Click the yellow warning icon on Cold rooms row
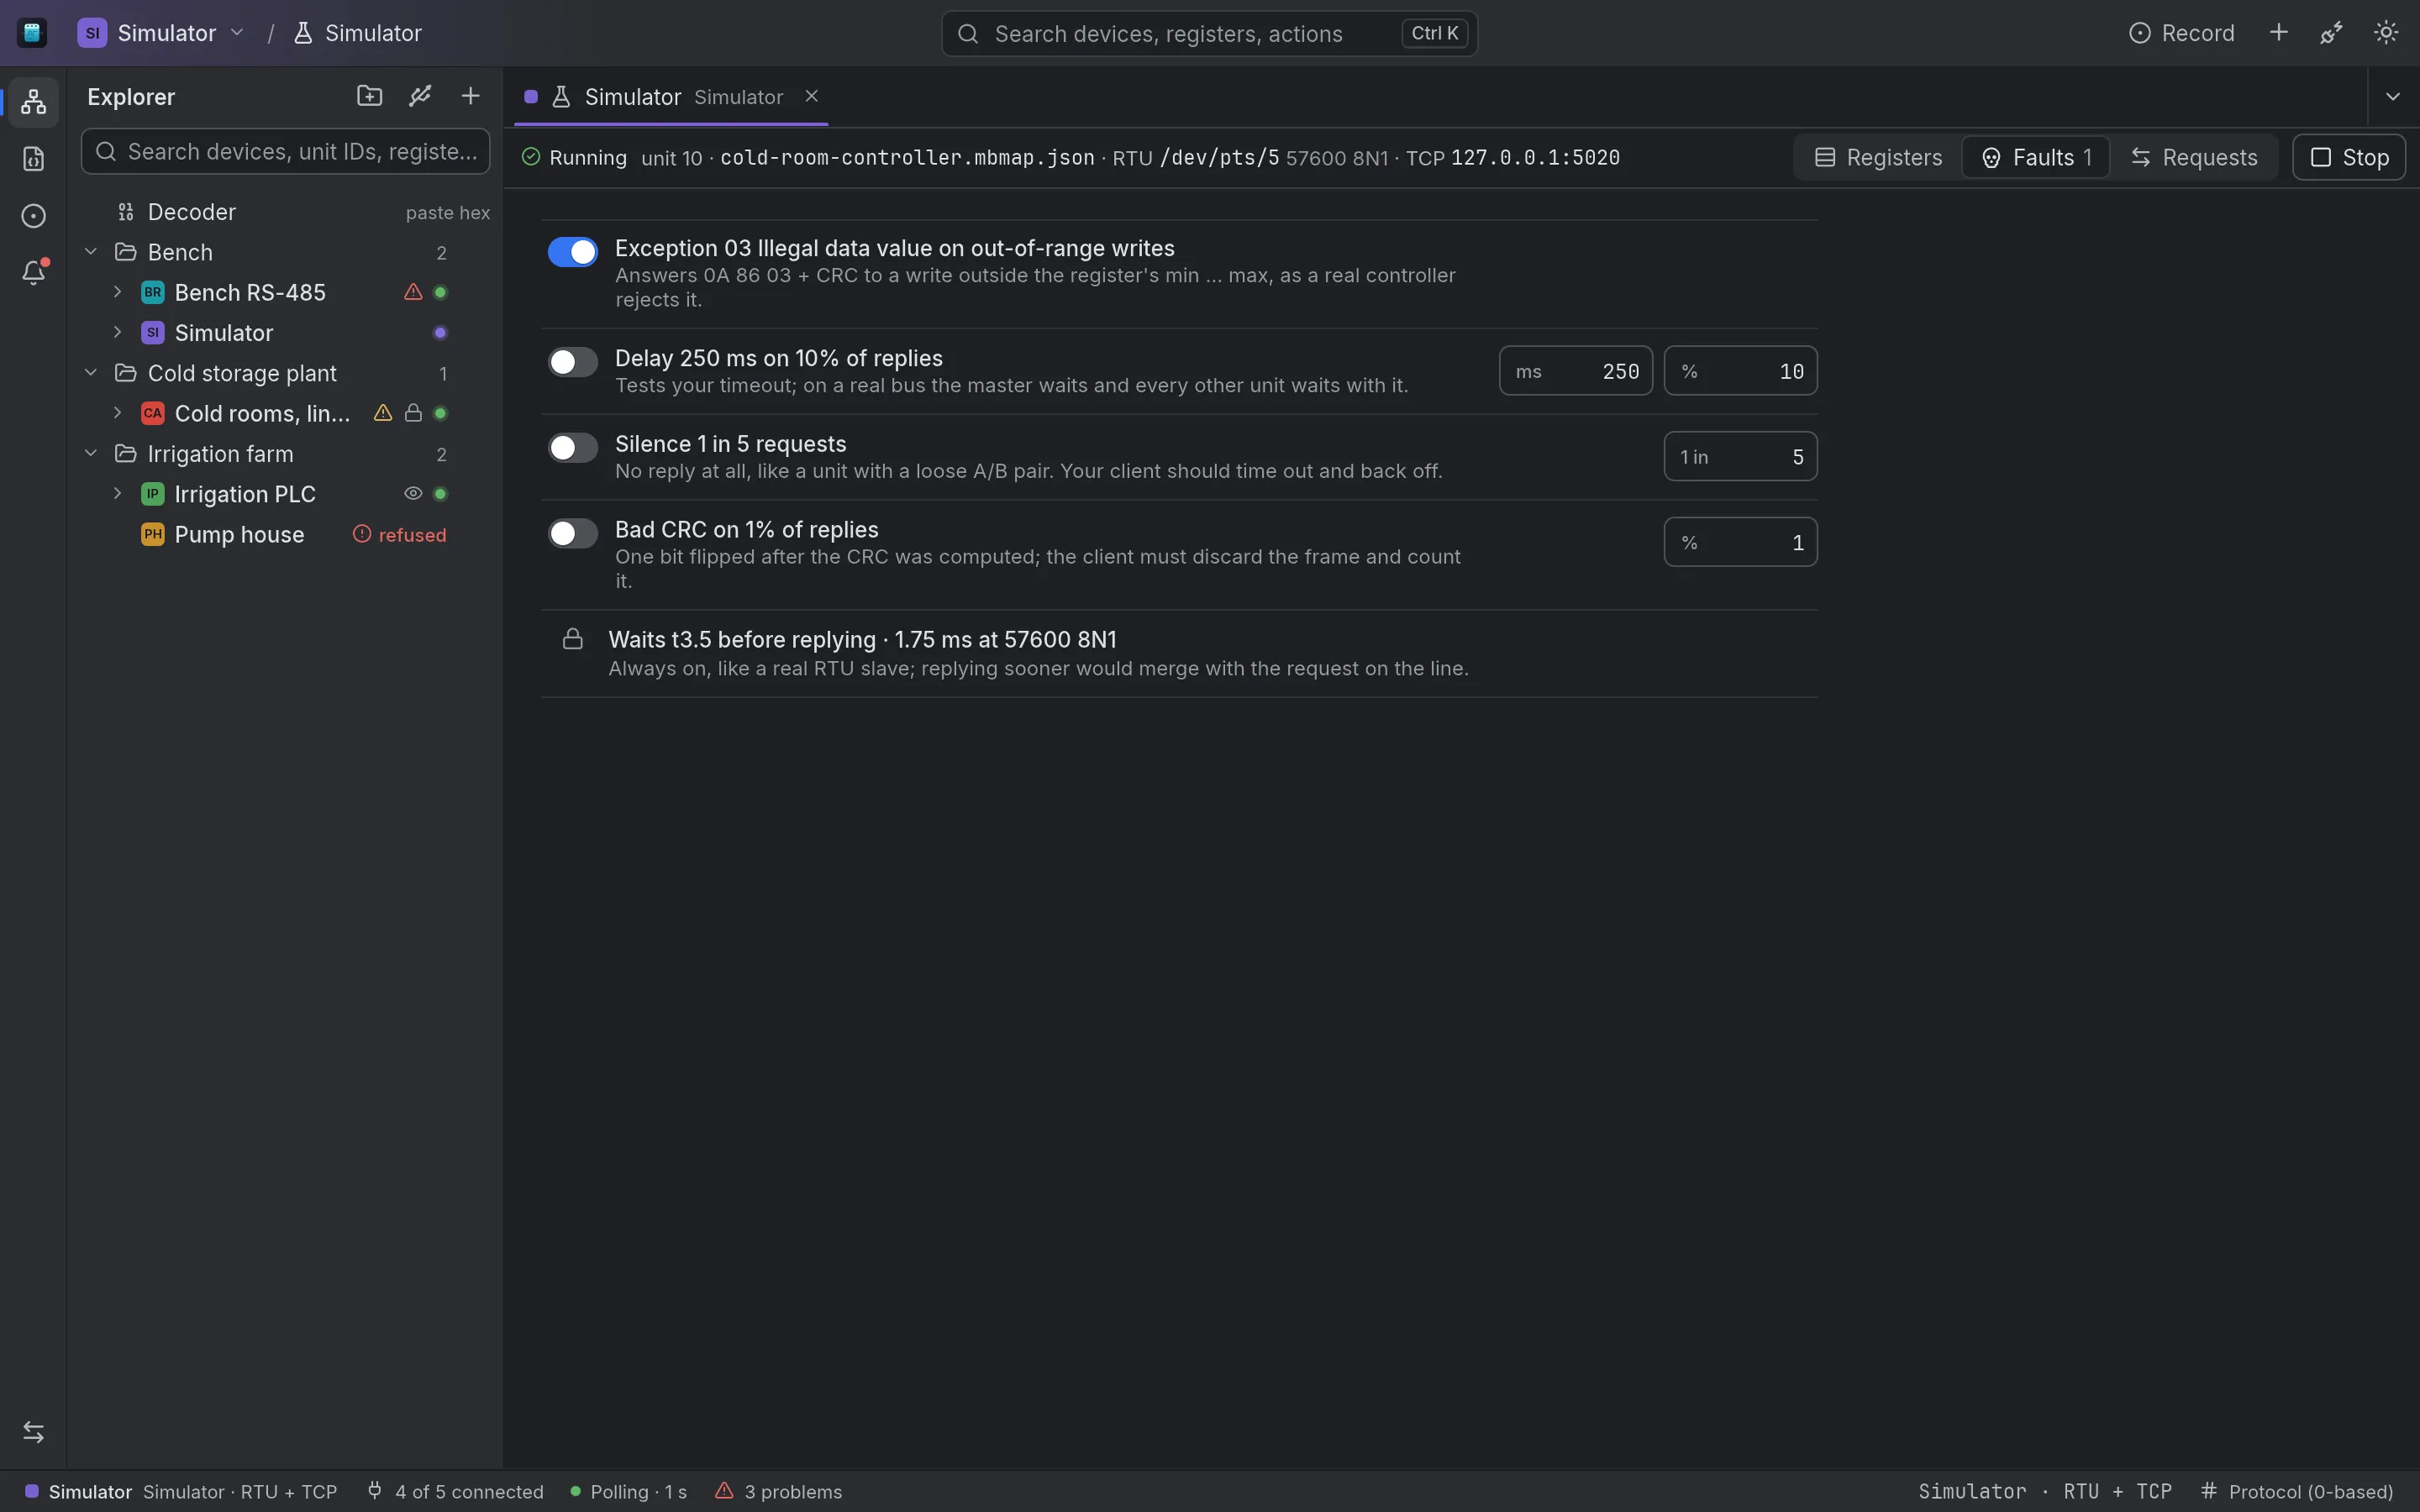Viewport: 2420px width, 1512px height. (x=383, y=413)
